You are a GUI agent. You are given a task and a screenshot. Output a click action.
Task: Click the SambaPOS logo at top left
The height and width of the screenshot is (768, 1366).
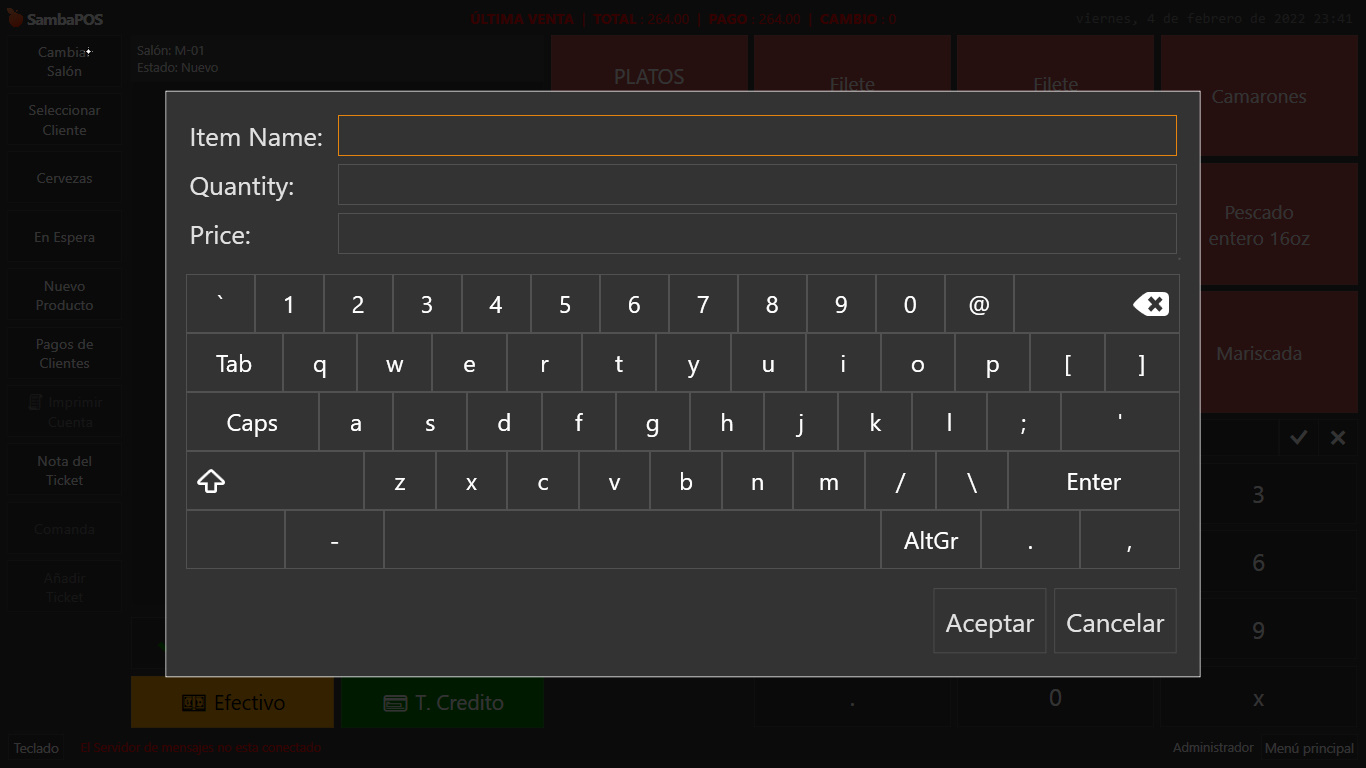point(55,19)
